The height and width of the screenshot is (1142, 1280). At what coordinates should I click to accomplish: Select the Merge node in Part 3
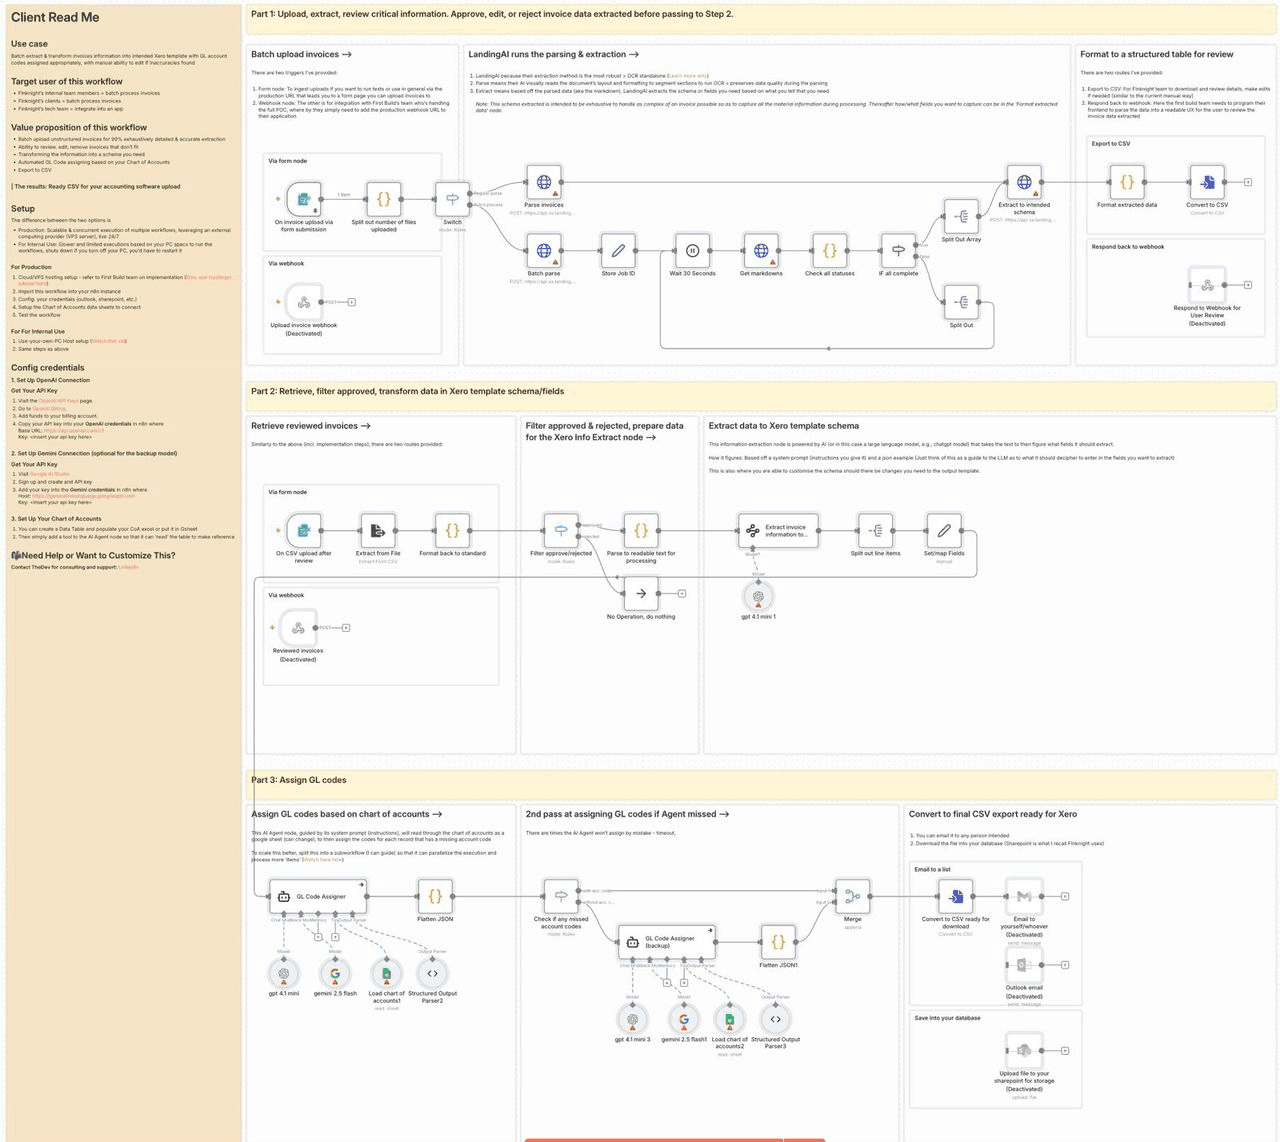point(851,896)
